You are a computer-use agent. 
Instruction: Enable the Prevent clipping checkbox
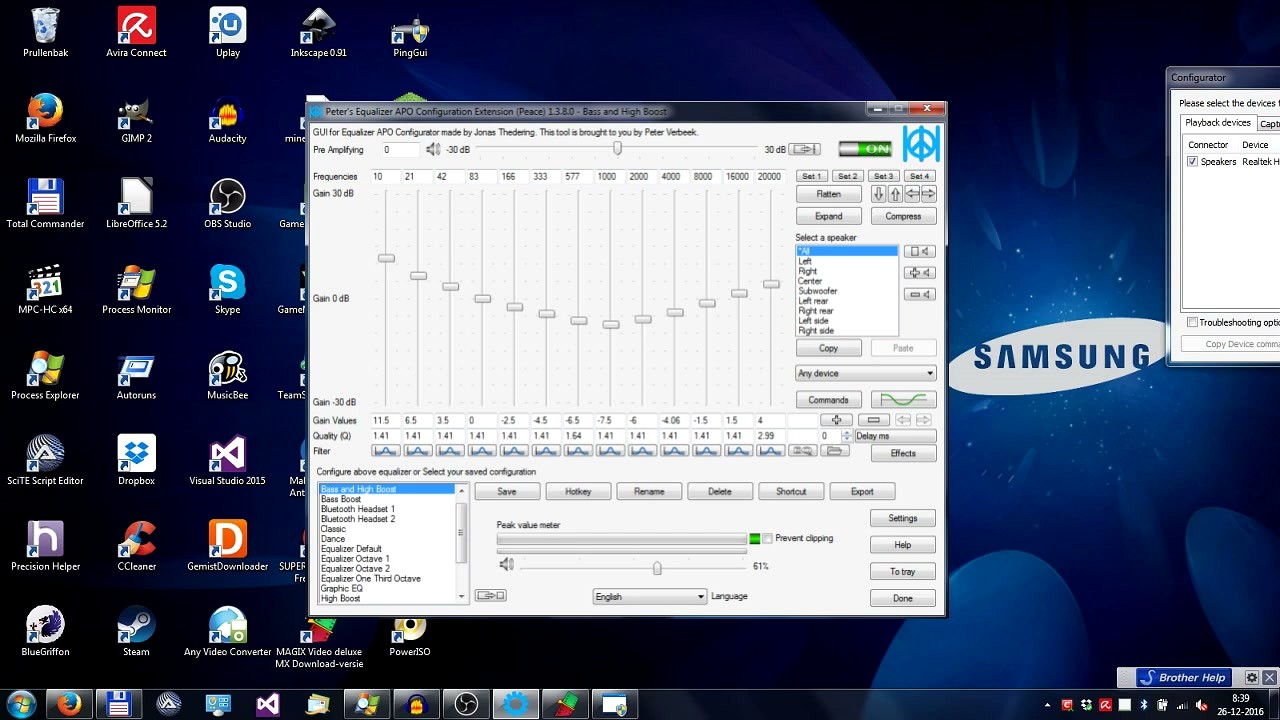pyautogui.click(x=767, y=538)
